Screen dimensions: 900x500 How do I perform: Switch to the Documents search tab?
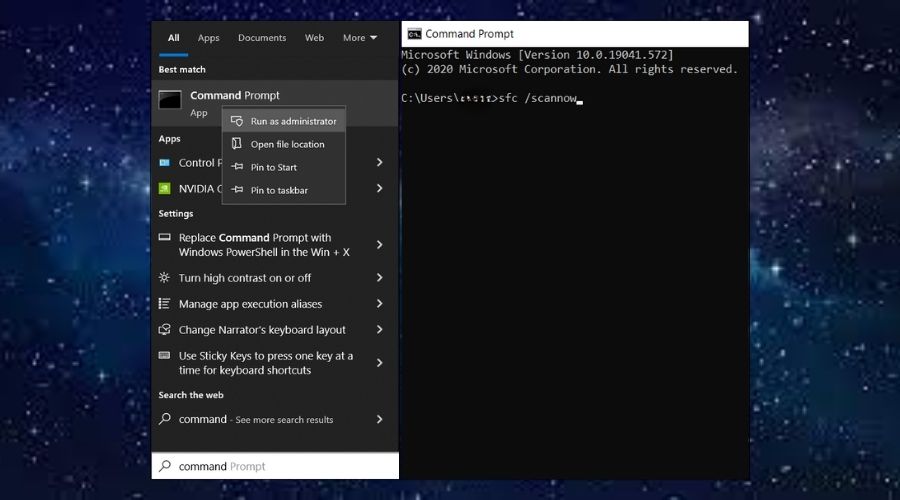click(262, 38)
